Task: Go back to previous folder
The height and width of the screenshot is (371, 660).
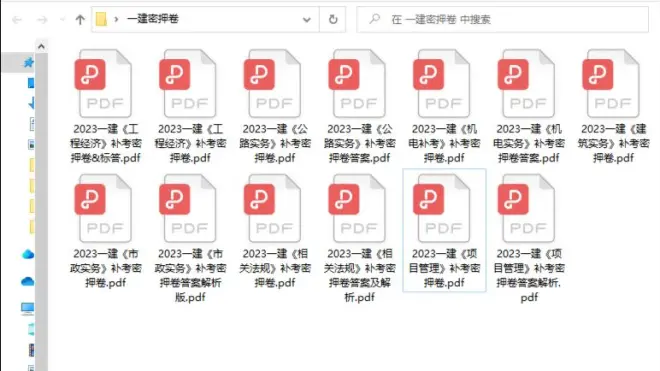Action: [x=17, y=19]
